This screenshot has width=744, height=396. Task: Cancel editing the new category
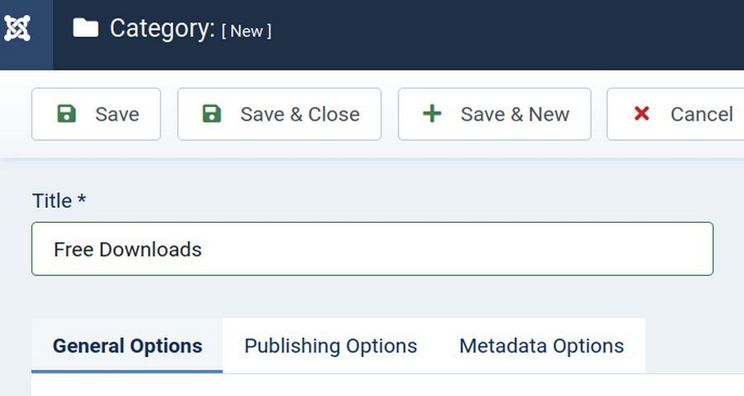coord(676,114)
